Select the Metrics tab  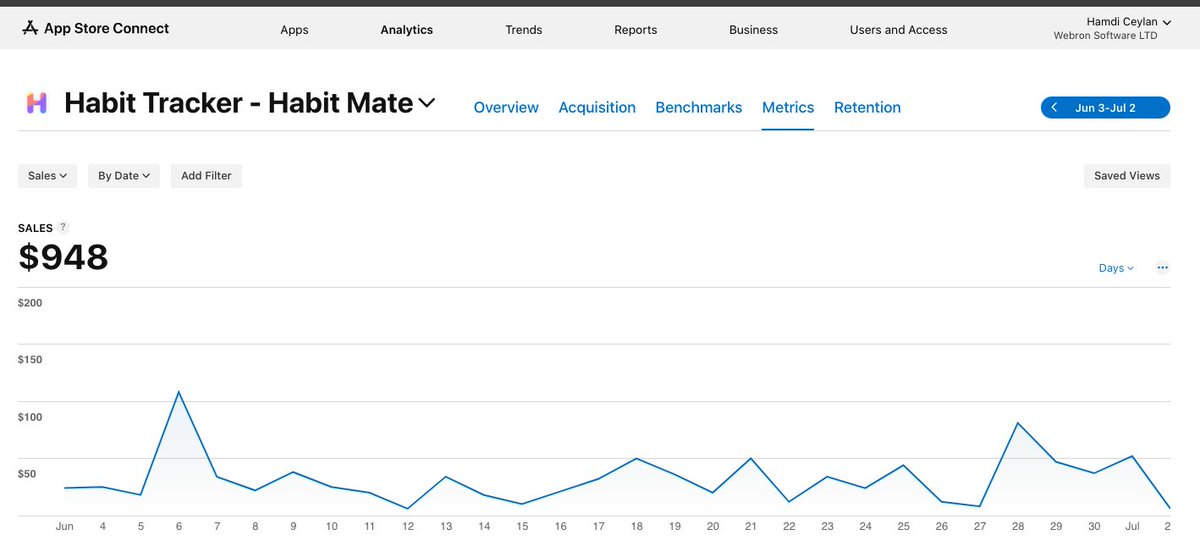(x=788, y=107)
